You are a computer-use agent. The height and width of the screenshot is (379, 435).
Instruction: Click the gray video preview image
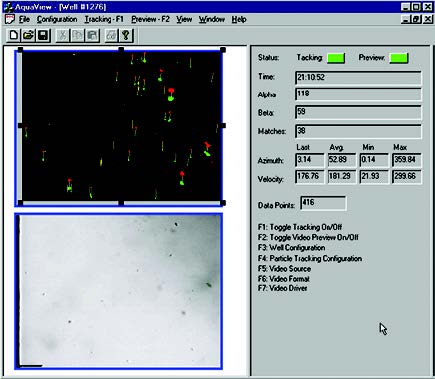pyautogui.click(x=119, y=291)
